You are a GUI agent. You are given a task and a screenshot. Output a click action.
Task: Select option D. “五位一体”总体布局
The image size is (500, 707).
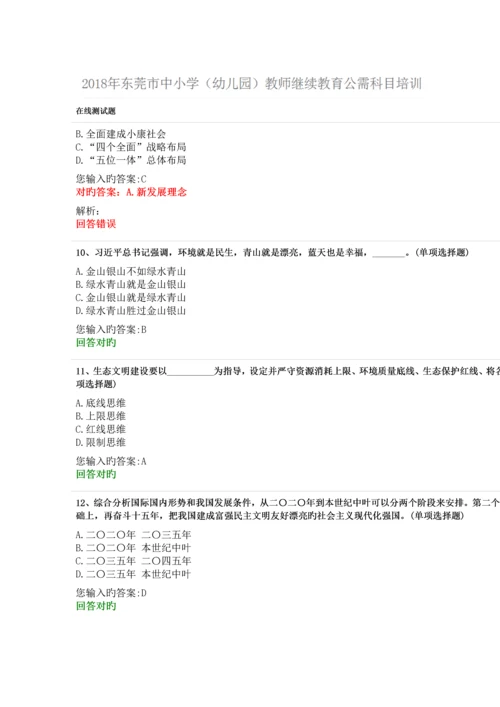[131, 160]
